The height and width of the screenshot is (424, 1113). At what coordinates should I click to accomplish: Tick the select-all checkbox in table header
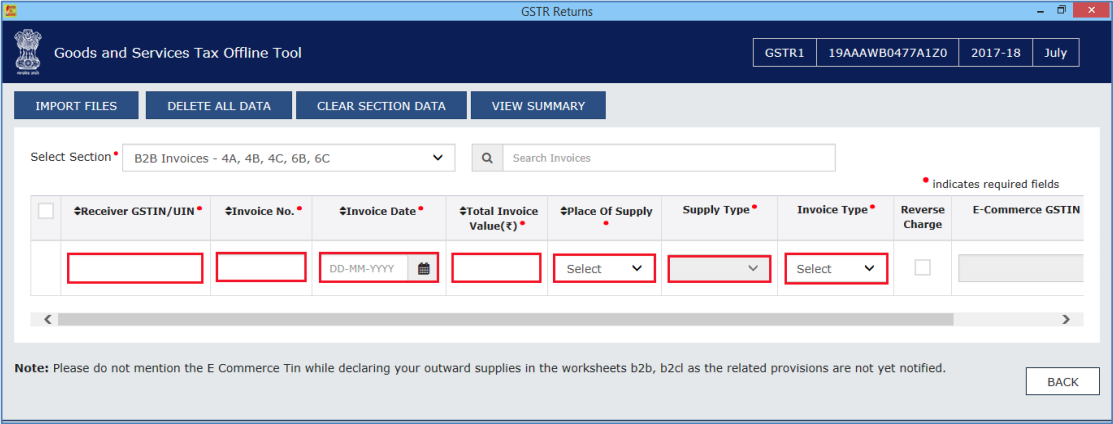pyautogui.click(x=45, y=211)
